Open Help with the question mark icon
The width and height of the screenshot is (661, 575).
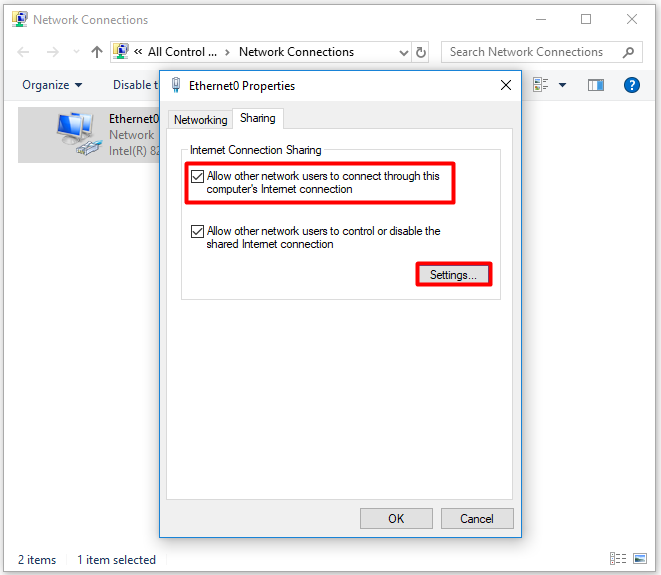631,85
